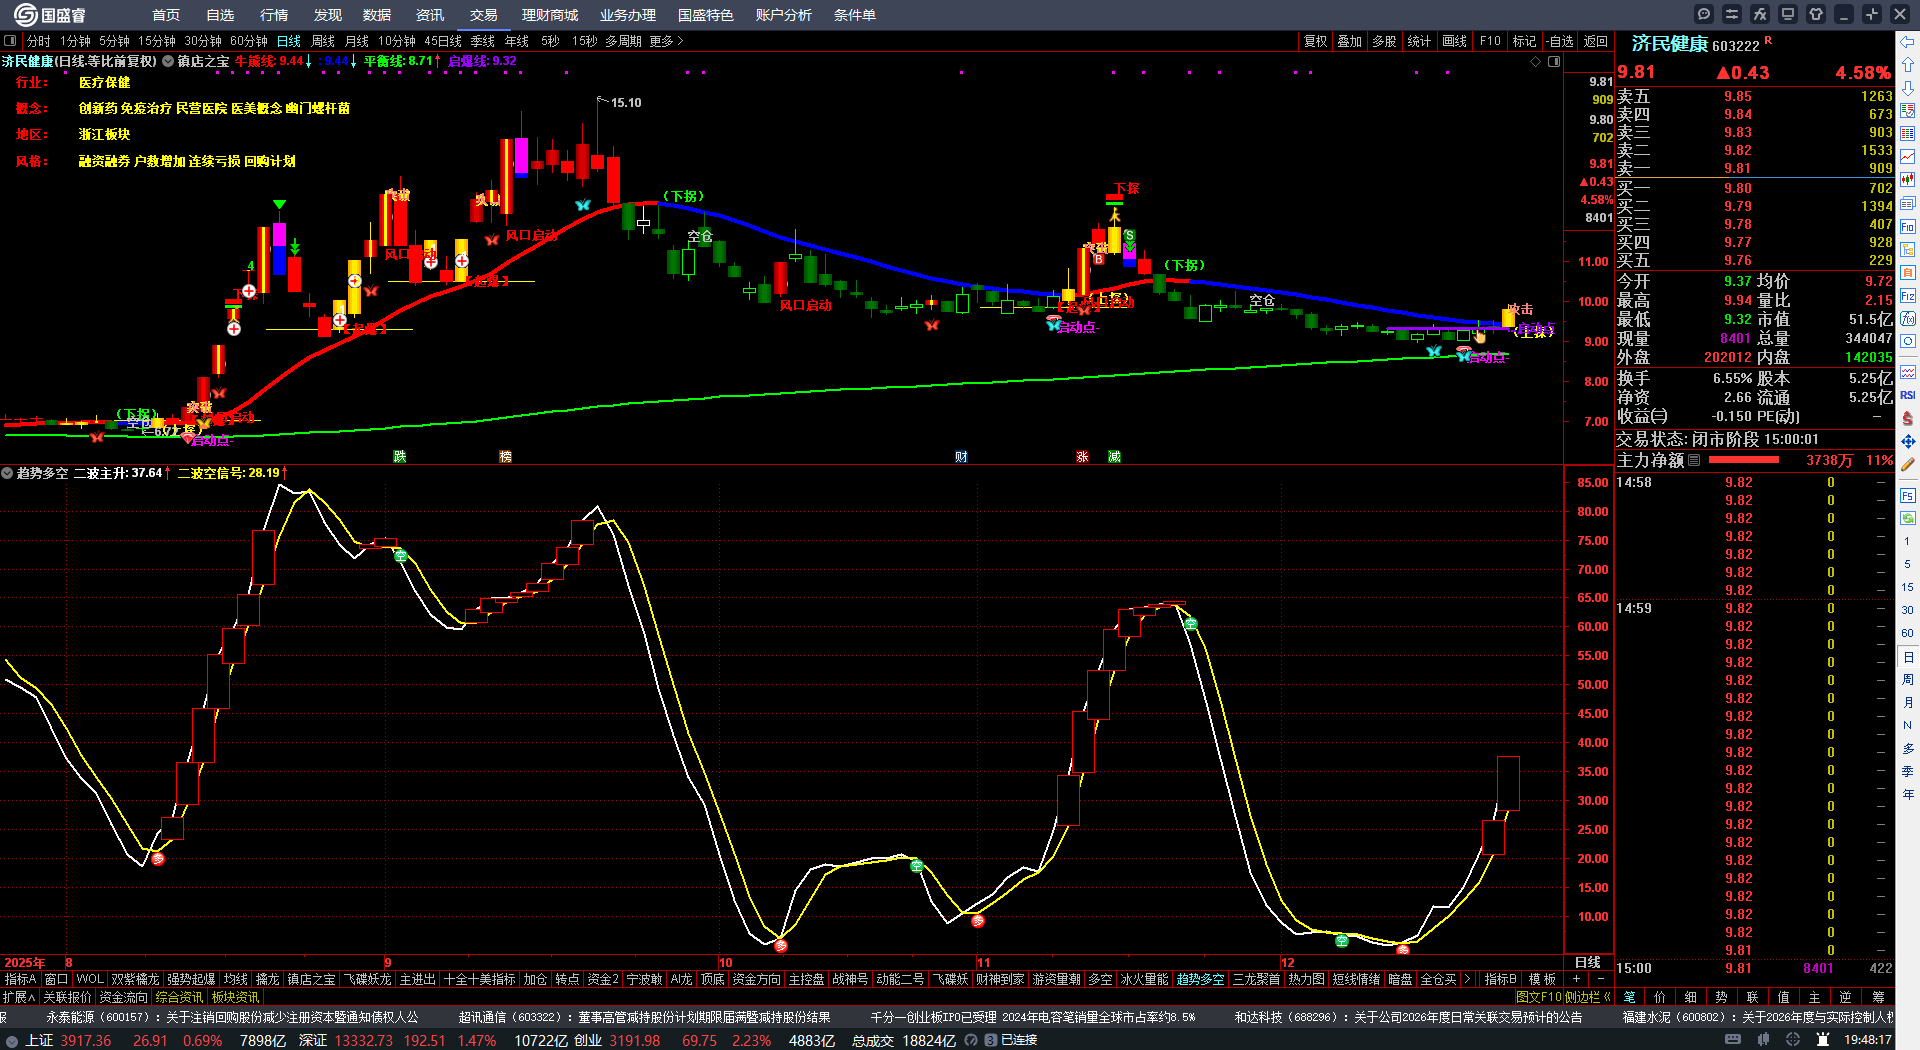
Task: Click the blue move-arrows icon in right sidebar
Action: click(x=1908, y=441)
